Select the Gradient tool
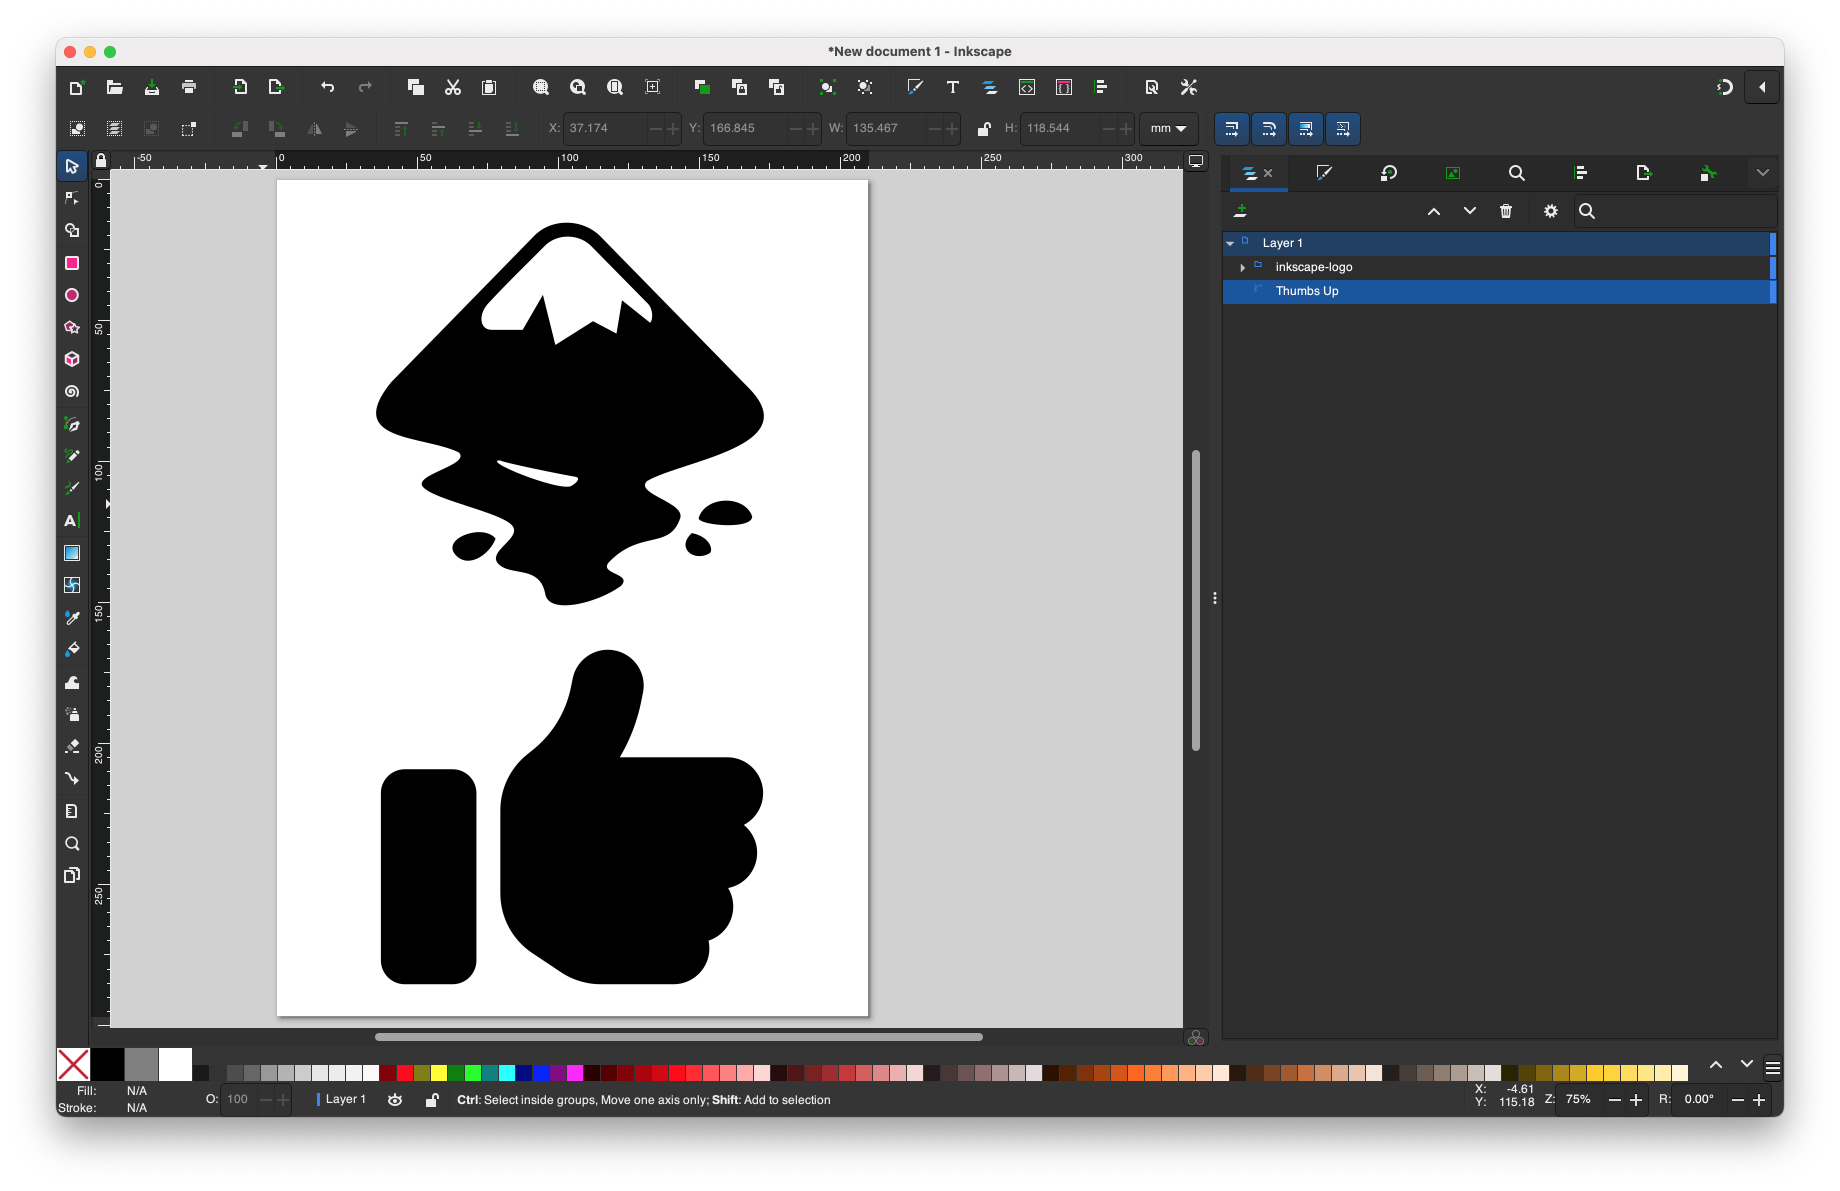1840x1191 pixels. tap(72, 553)
